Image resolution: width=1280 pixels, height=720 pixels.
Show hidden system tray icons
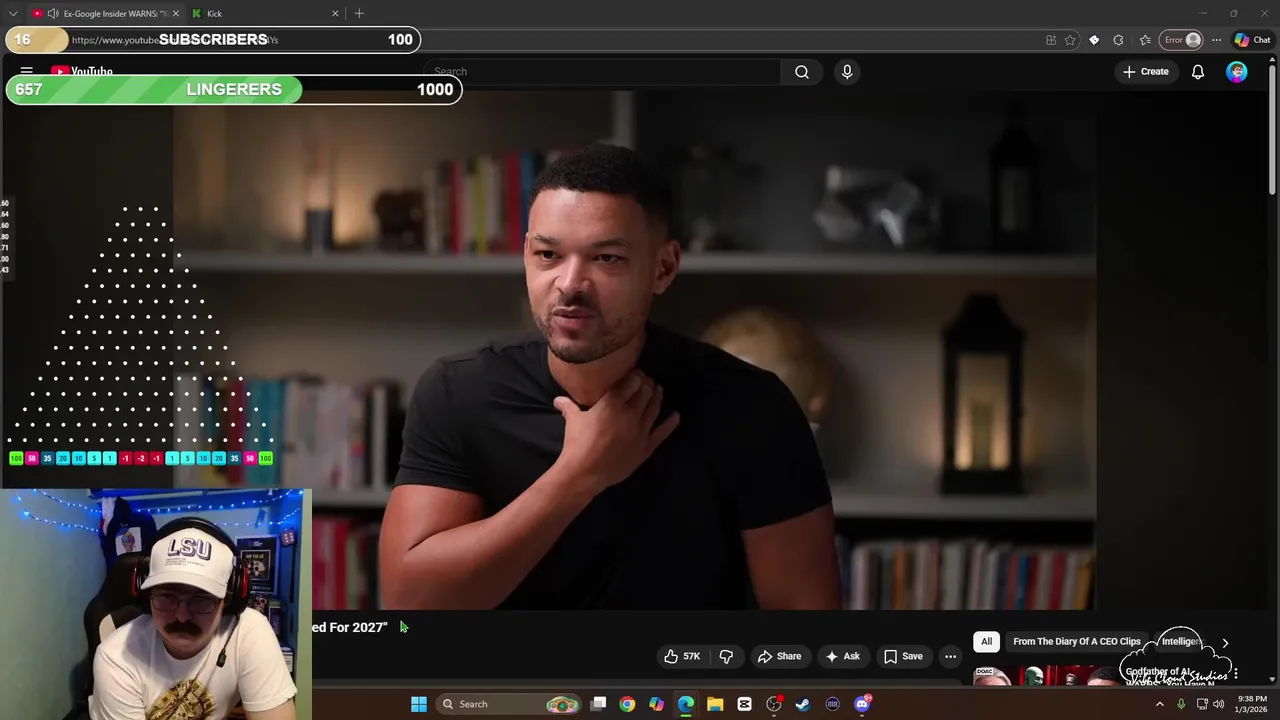(x=1160, y=704)
